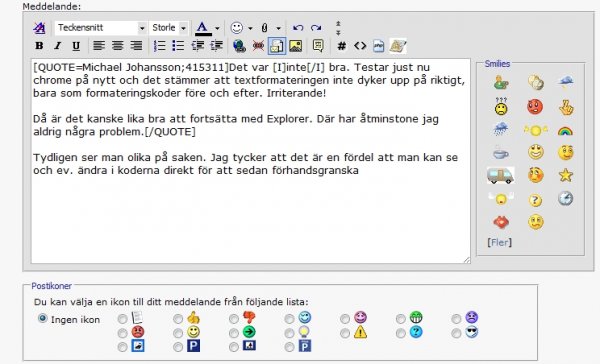Remove link using the unlink icon

click(x=258, y=46)
